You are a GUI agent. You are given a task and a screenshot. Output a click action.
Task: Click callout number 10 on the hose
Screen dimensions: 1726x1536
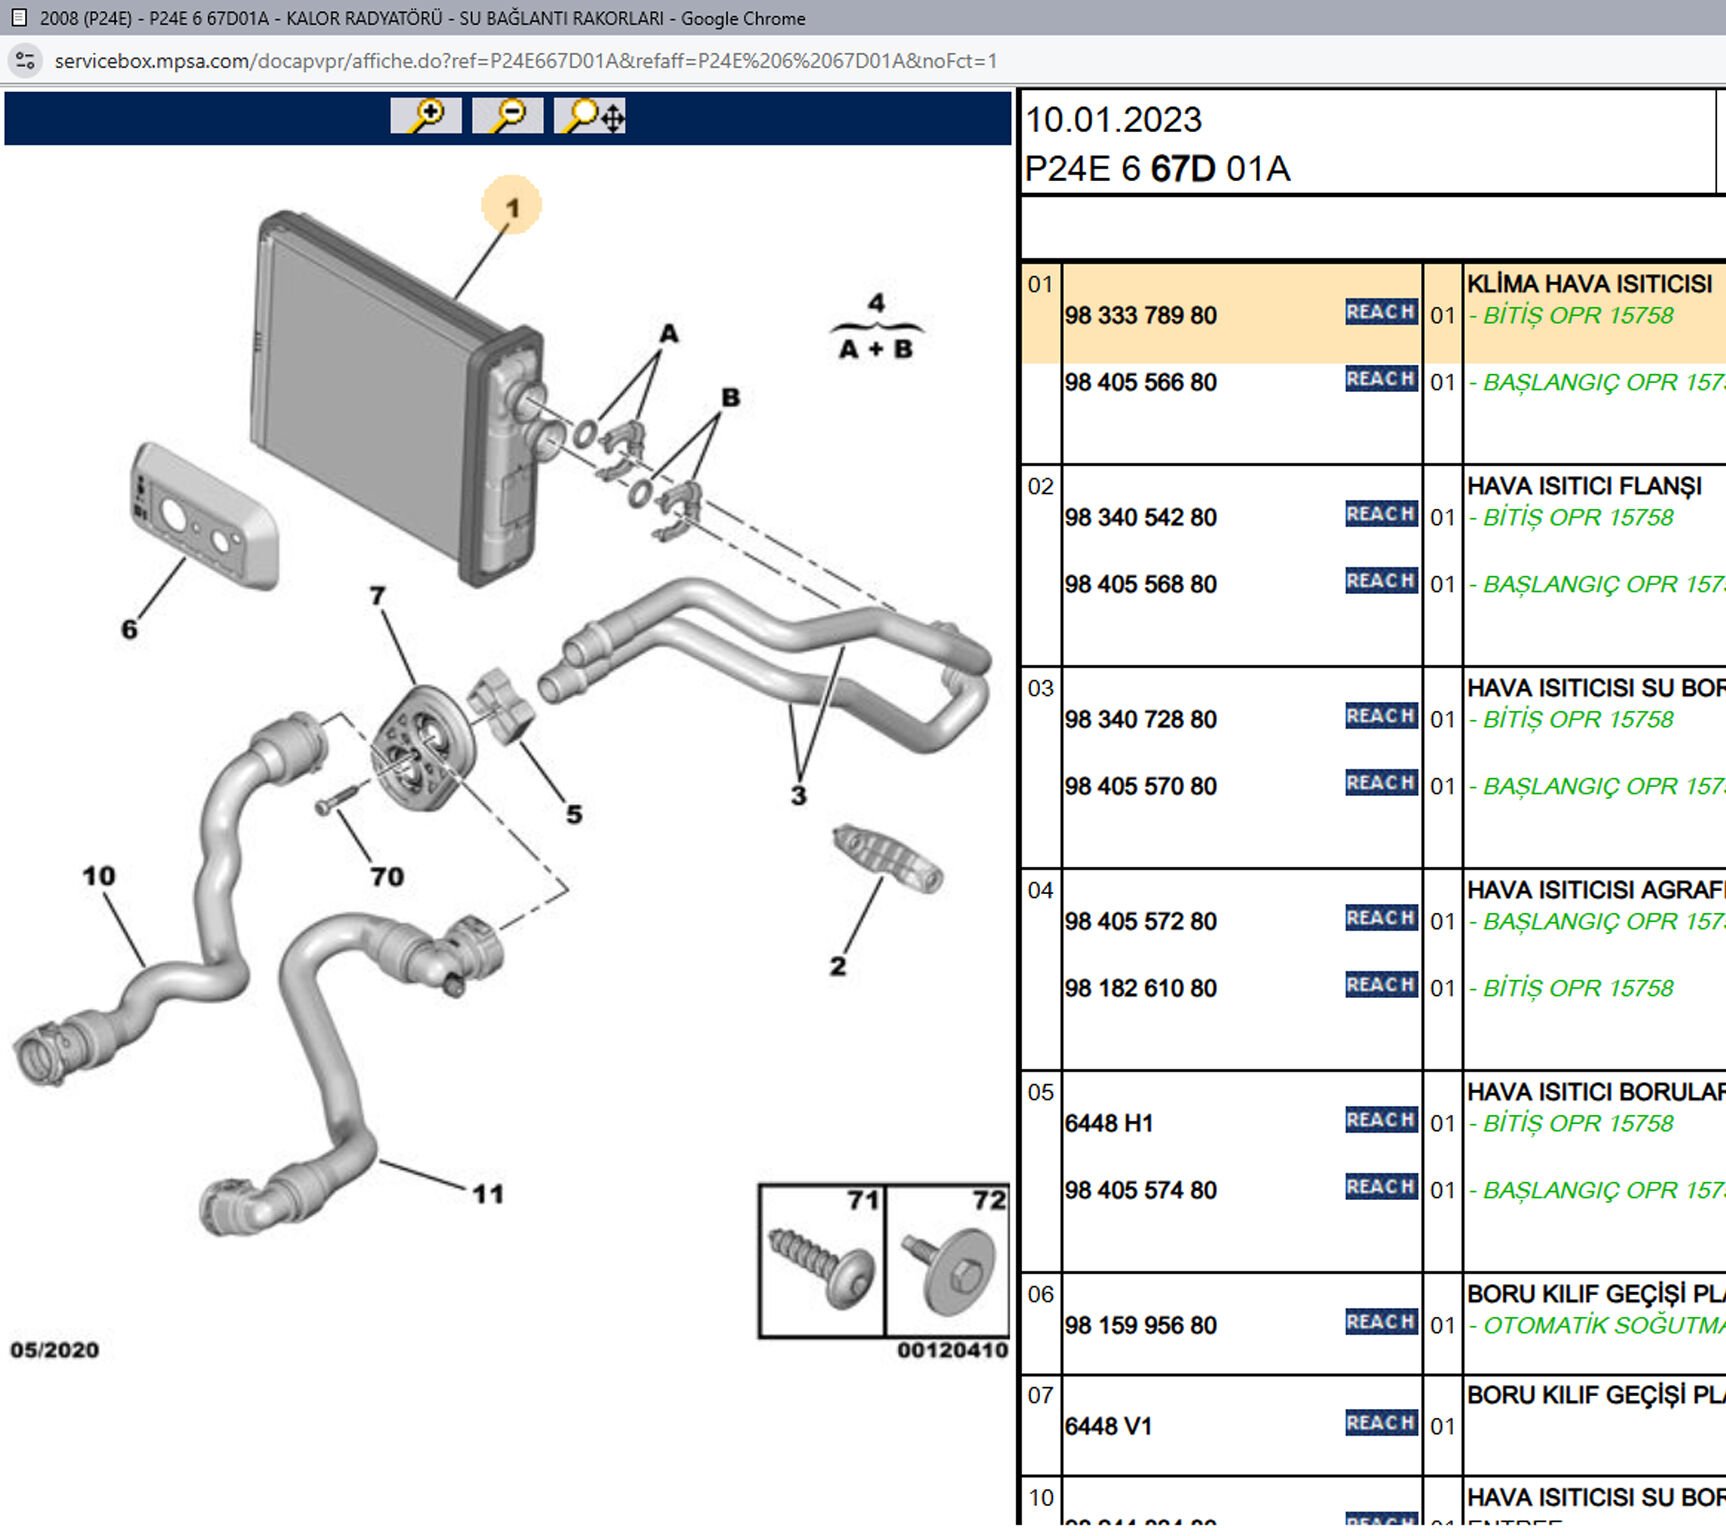(x=99, y=876)
